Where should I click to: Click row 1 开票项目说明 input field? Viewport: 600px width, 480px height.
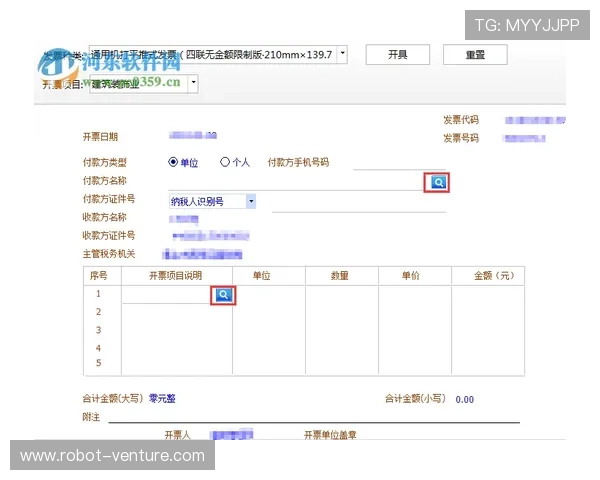coord(166,296)
